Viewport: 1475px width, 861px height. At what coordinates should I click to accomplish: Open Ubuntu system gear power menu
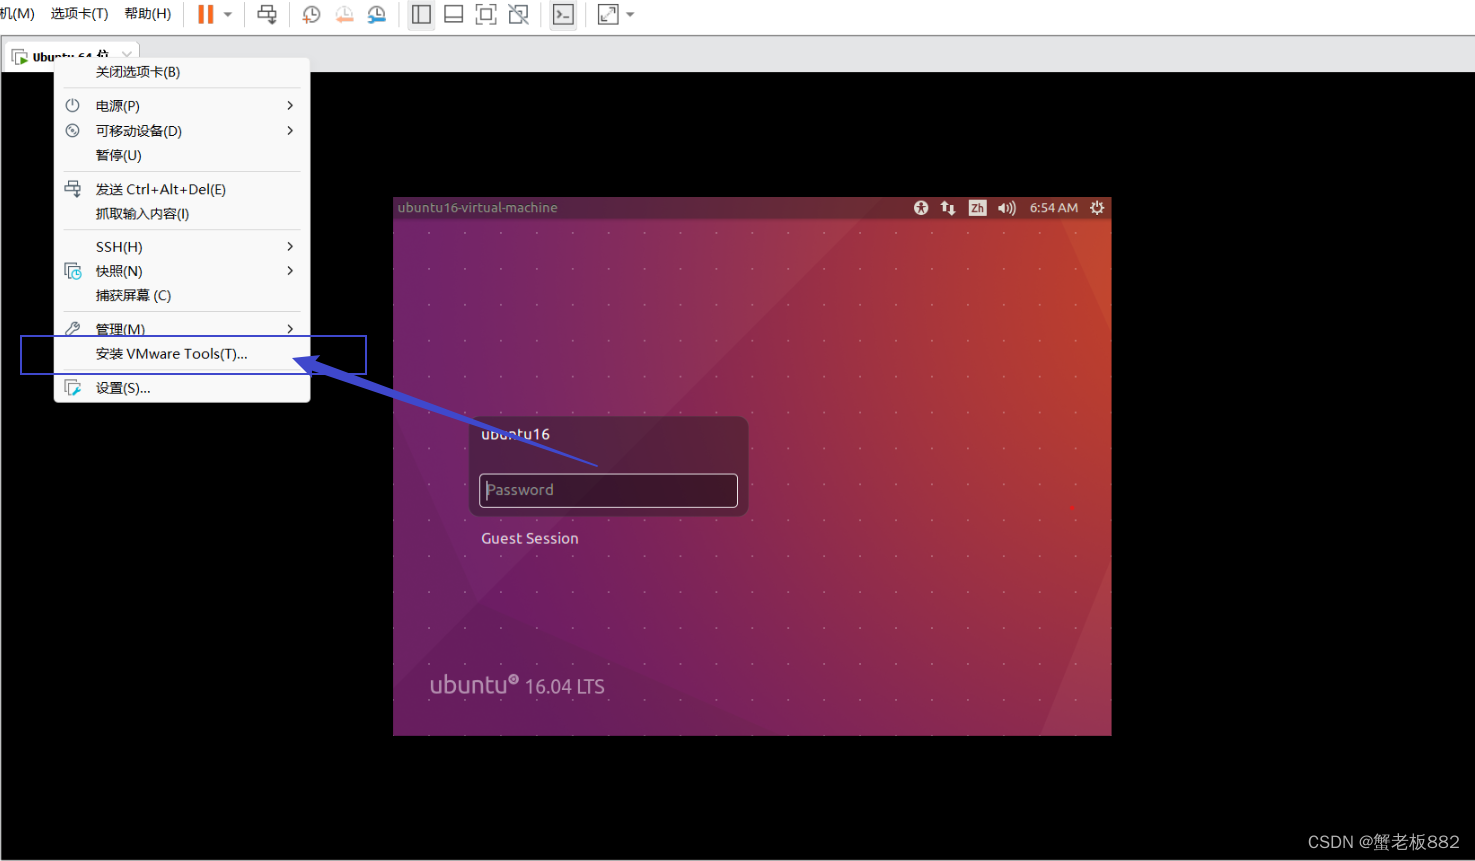[1097, 208]
